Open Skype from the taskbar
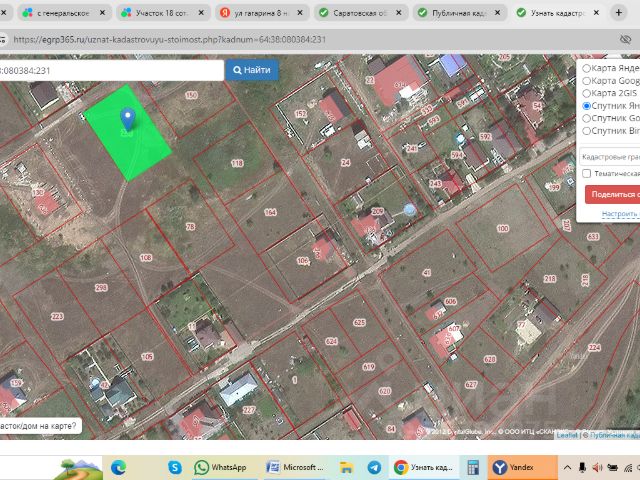The image size is (640, 480). point(175,467)
